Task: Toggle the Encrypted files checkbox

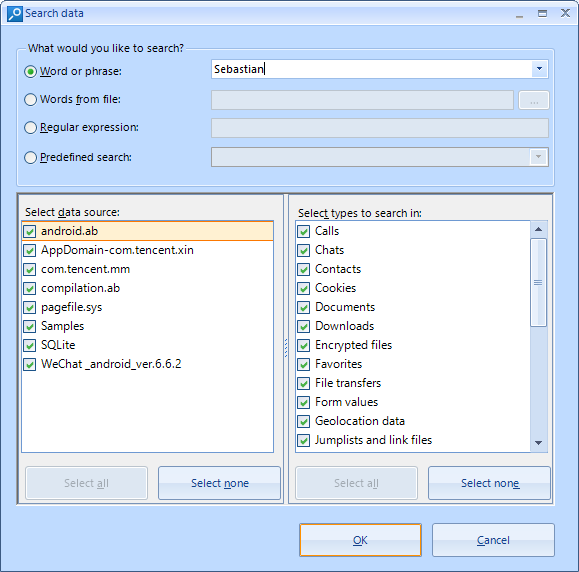Action: (x=304, y=345)
